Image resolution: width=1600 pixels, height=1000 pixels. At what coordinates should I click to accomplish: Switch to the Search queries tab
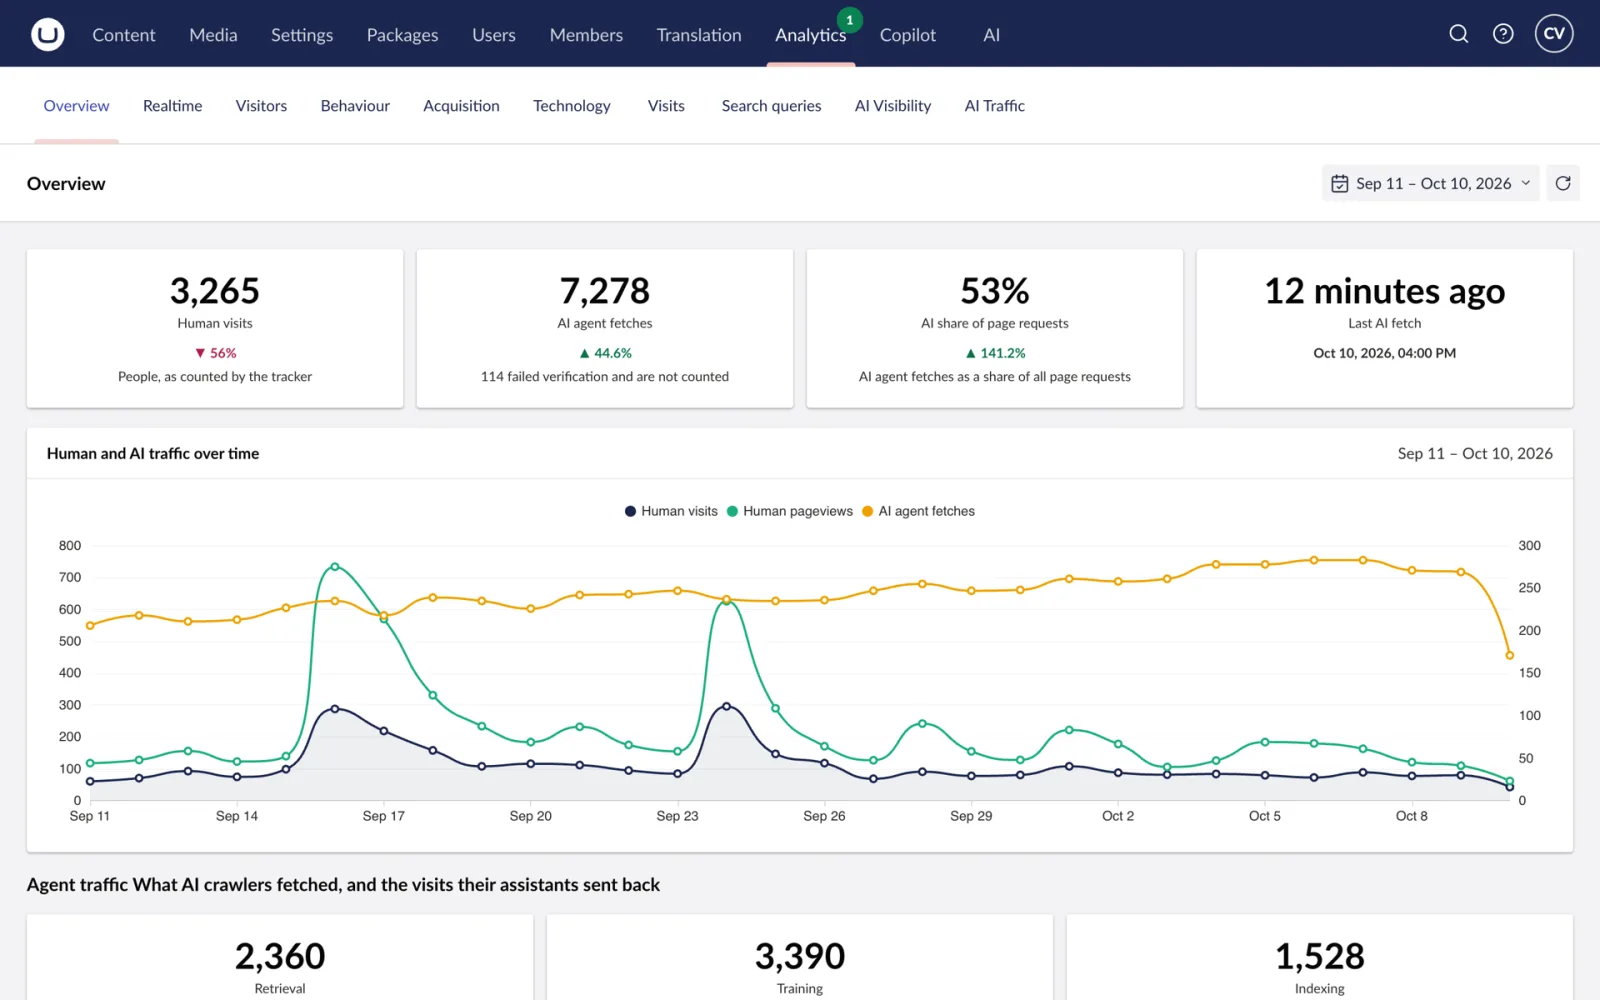tap(771, 106)
